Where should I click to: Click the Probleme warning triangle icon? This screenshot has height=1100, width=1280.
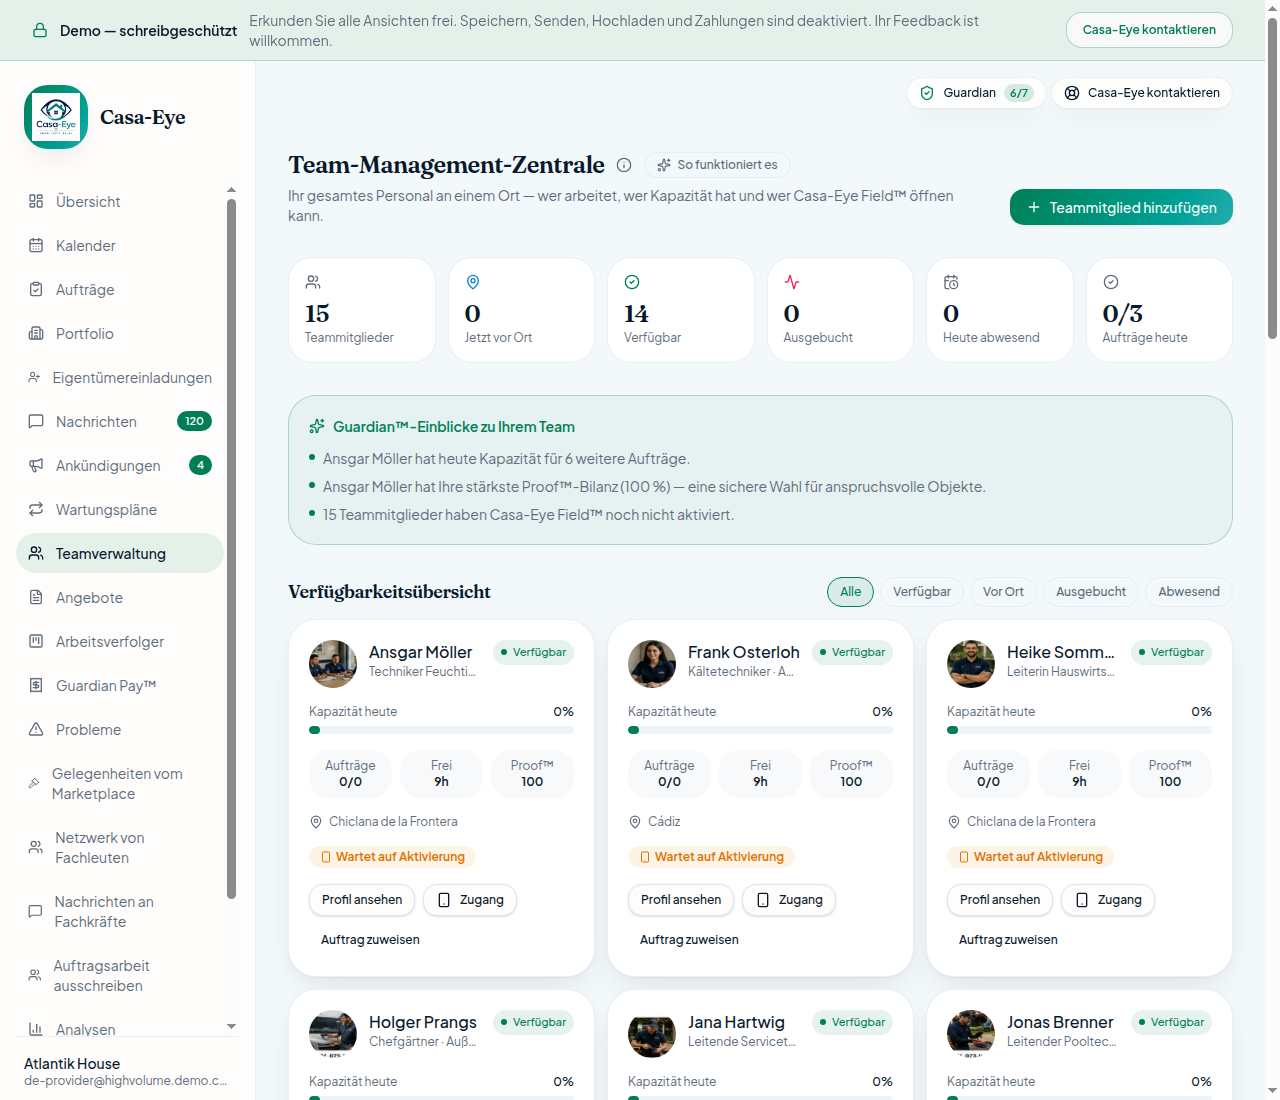click(x=36, y=729)
